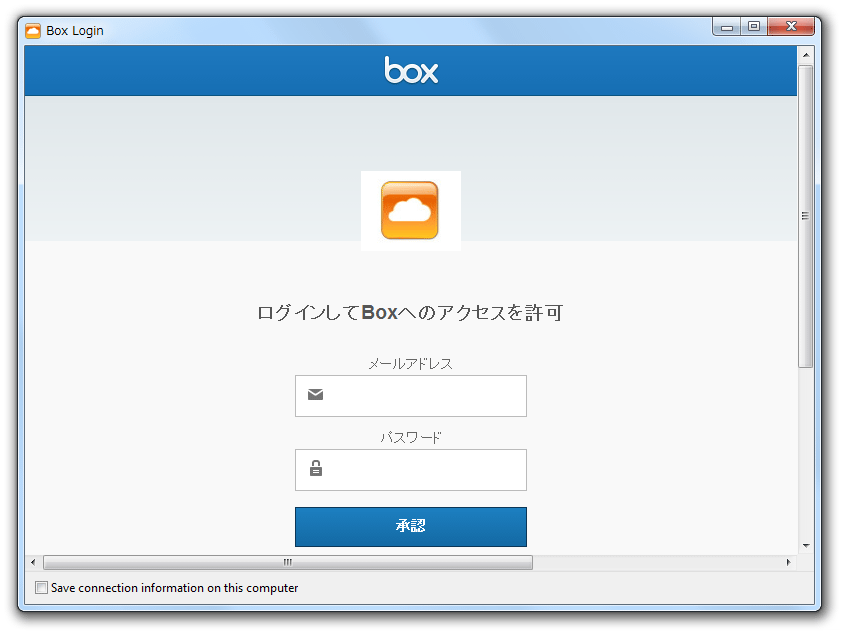Click the horizontal scrollbar left arrow
Screen dimensions: 844x634
point(33,562)
